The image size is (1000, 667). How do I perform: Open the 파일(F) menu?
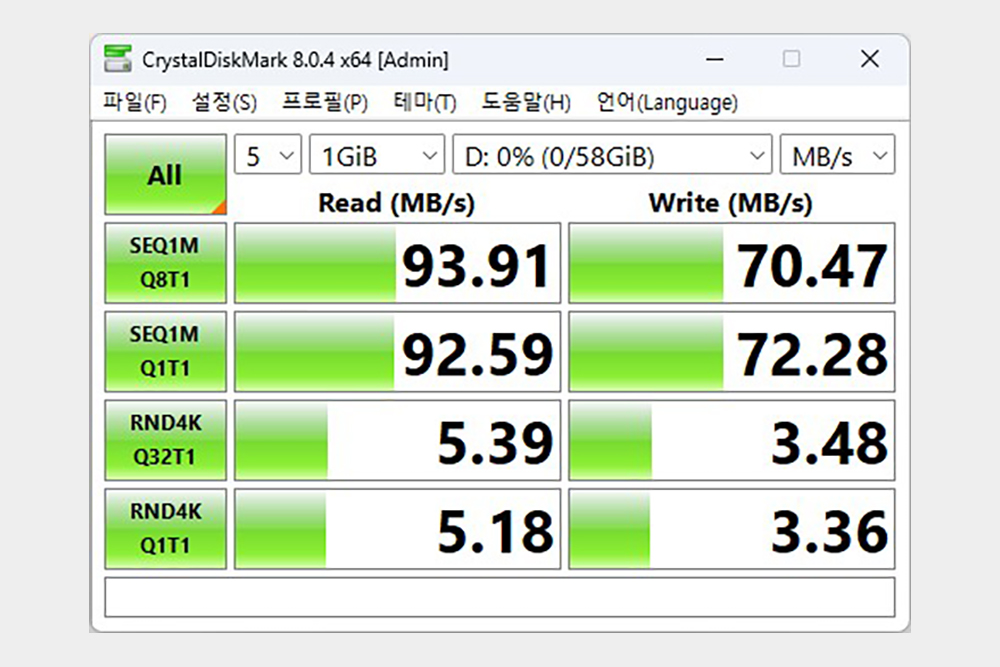point(135,102)
